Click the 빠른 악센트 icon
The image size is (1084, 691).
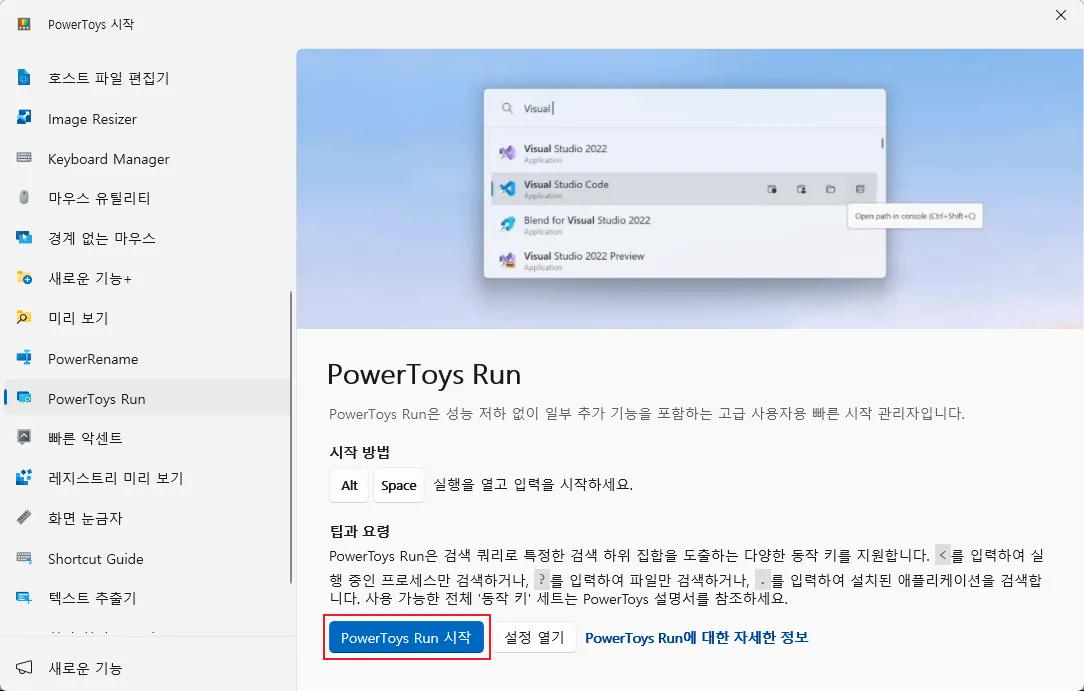[x=24, y=437]
